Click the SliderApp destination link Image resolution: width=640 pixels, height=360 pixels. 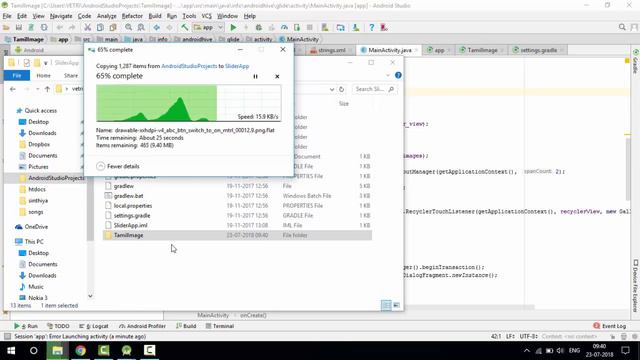[237, 66]
